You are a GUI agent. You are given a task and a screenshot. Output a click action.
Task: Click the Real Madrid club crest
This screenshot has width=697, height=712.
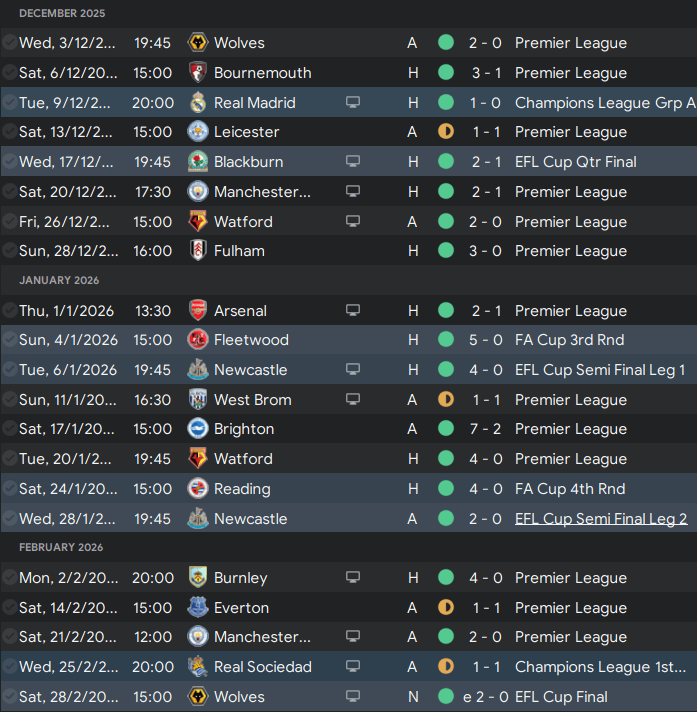tap(198, 103)
